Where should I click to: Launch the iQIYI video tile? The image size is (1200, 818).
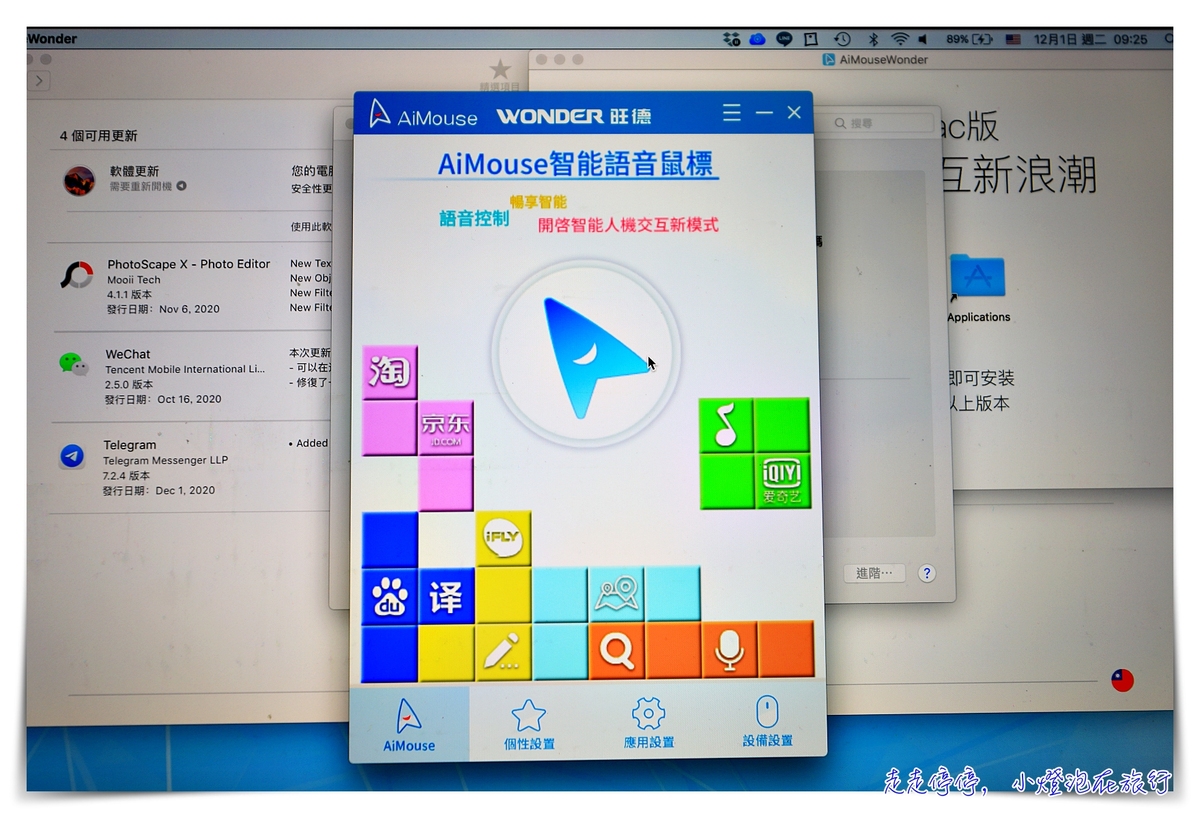pyautogui.click(x=782, y=481)
